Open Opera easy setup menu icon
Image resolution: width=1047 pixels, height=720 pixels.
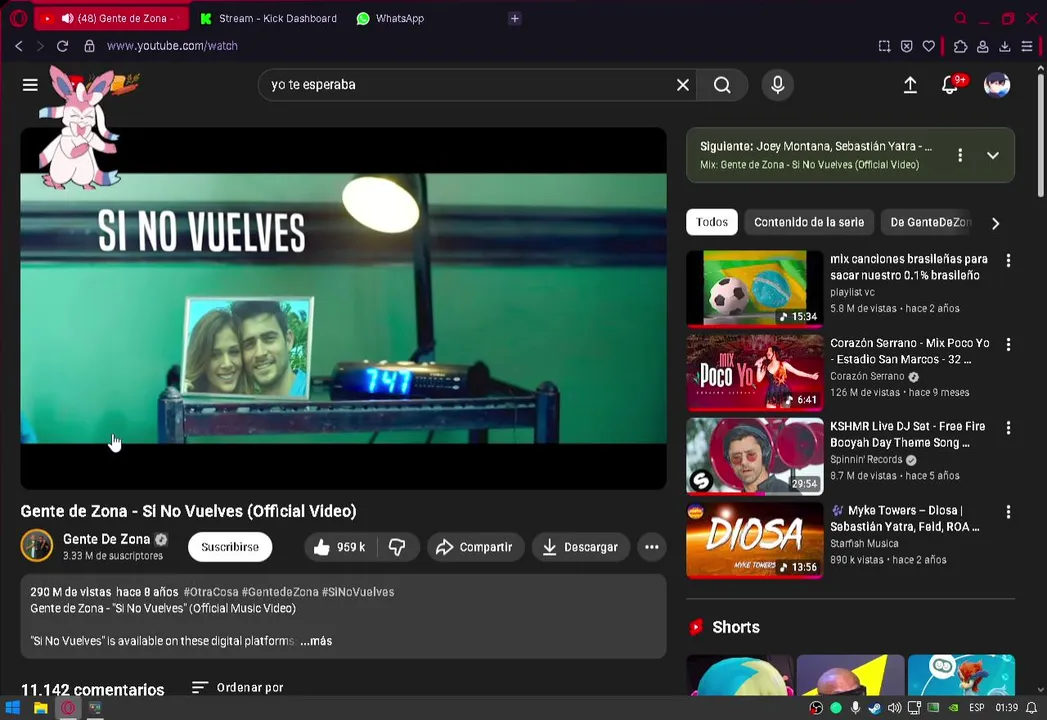(1026, 46)
